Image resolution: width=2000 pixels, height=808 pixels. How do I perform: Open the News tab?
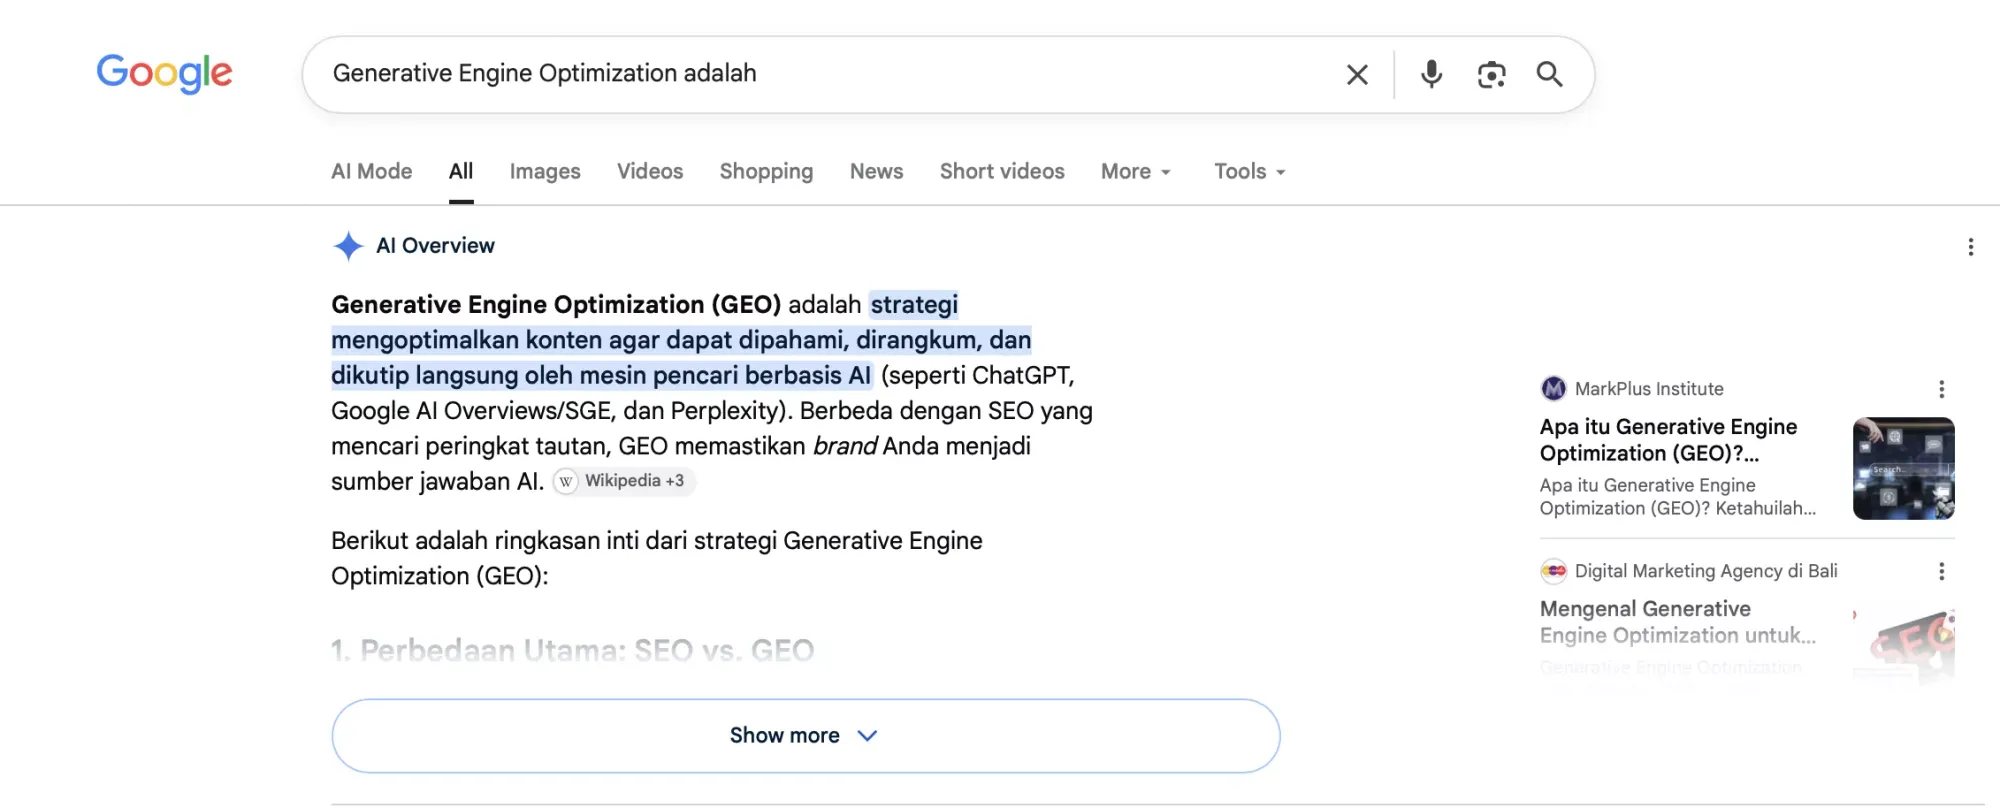point(876,171)
